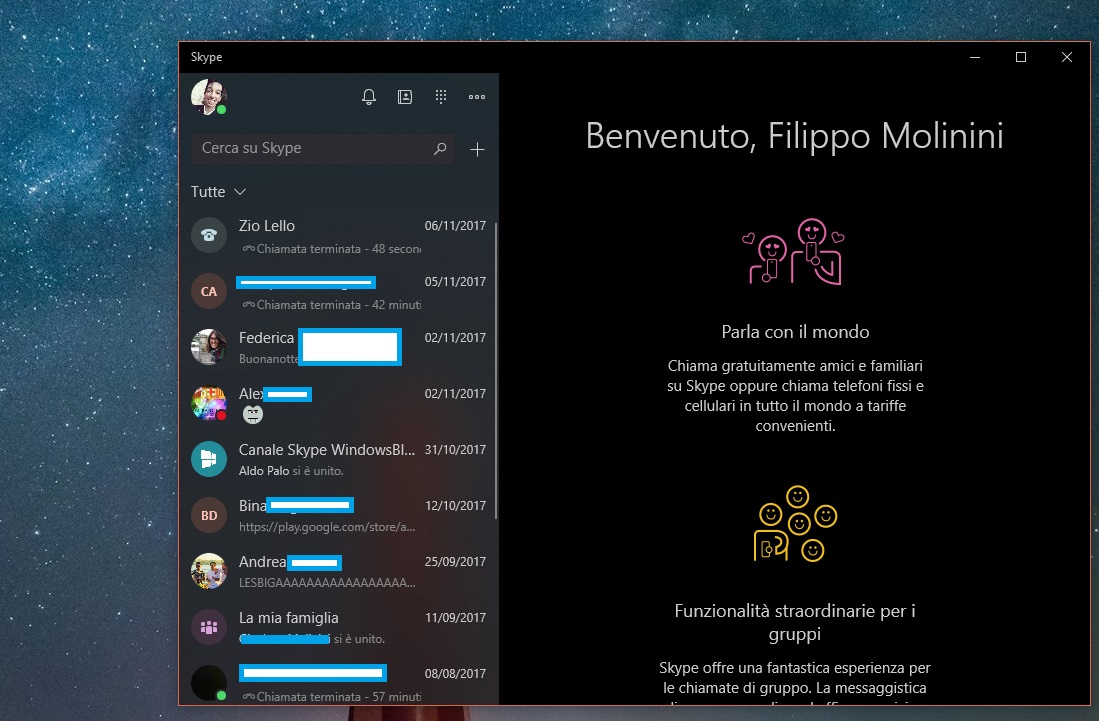
Task: Open the Bina conversation
Action: coord(339,516)
